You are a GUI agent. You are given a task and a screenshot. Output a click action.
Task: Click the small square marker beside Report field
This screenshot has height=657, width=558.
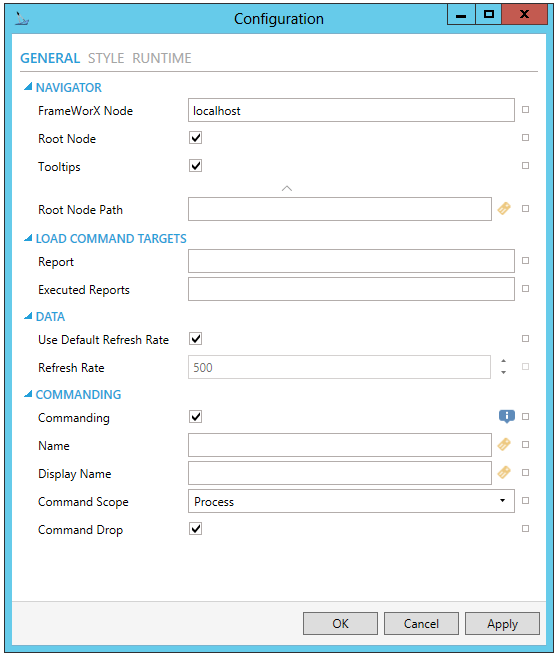(525, 261)
